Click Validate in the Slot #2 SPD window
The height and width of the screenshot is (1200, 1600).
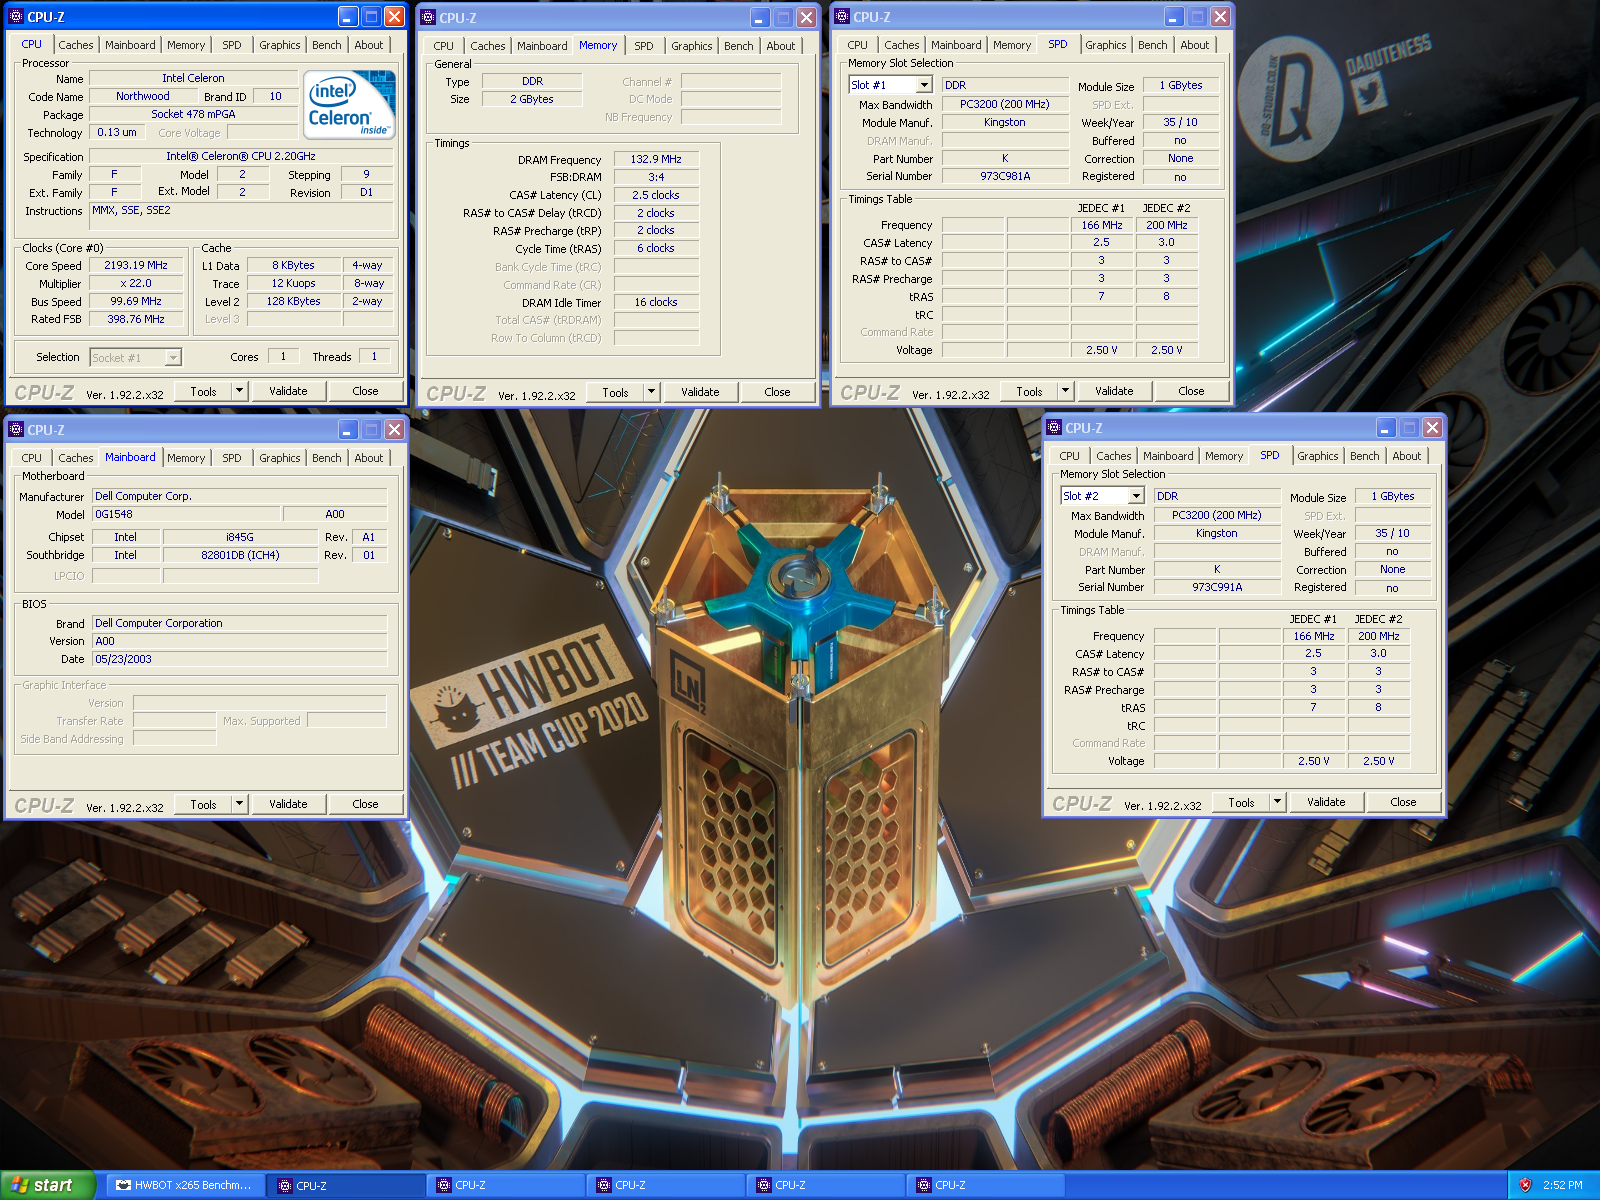click(1326, 802)
